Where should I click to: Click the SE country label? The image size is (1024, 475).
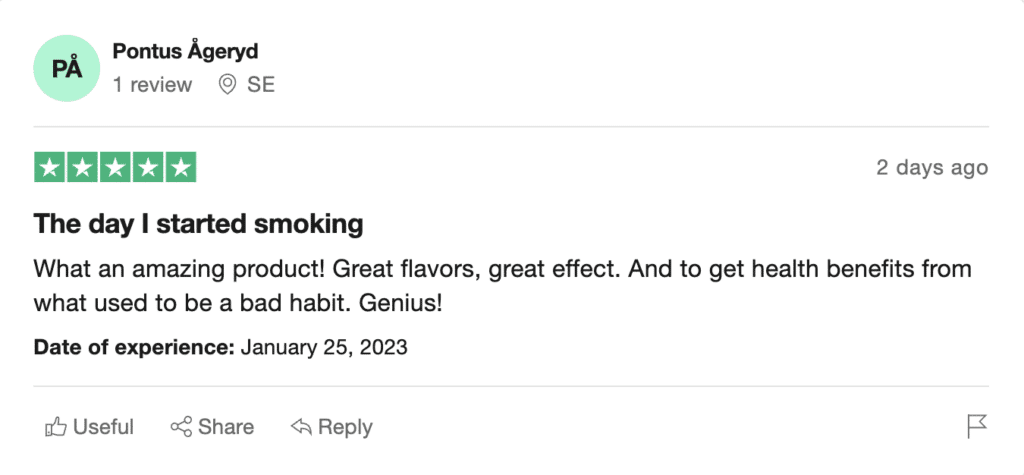point(261,85)
